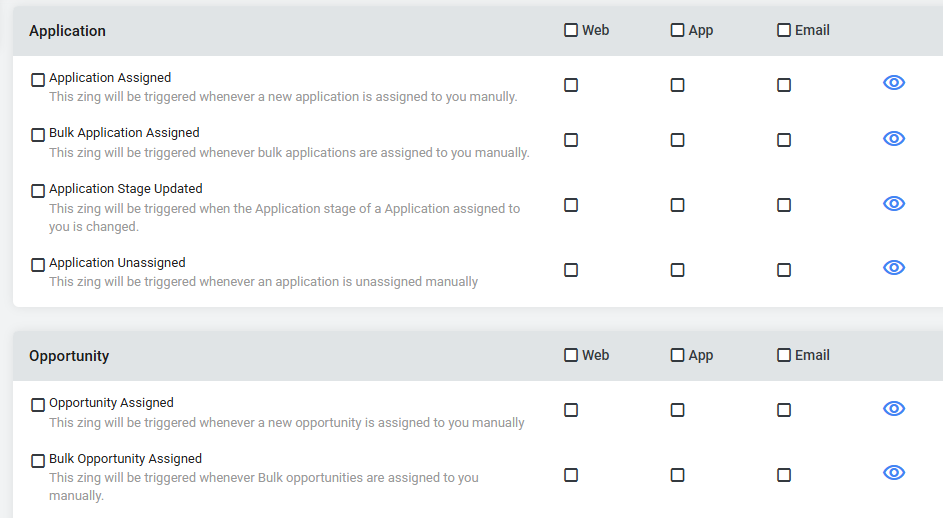Viewport: 943px width, 518px height.
Task: Check App header box in Application section
Action: [x=677, y=30]
